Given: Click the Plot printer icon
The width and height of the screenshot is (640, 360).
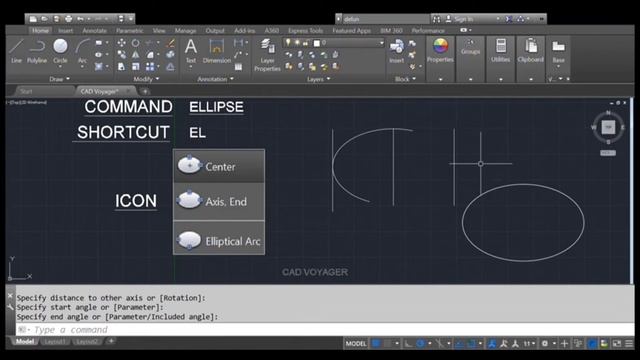Looking at the screenshot, I should point(69,19).
